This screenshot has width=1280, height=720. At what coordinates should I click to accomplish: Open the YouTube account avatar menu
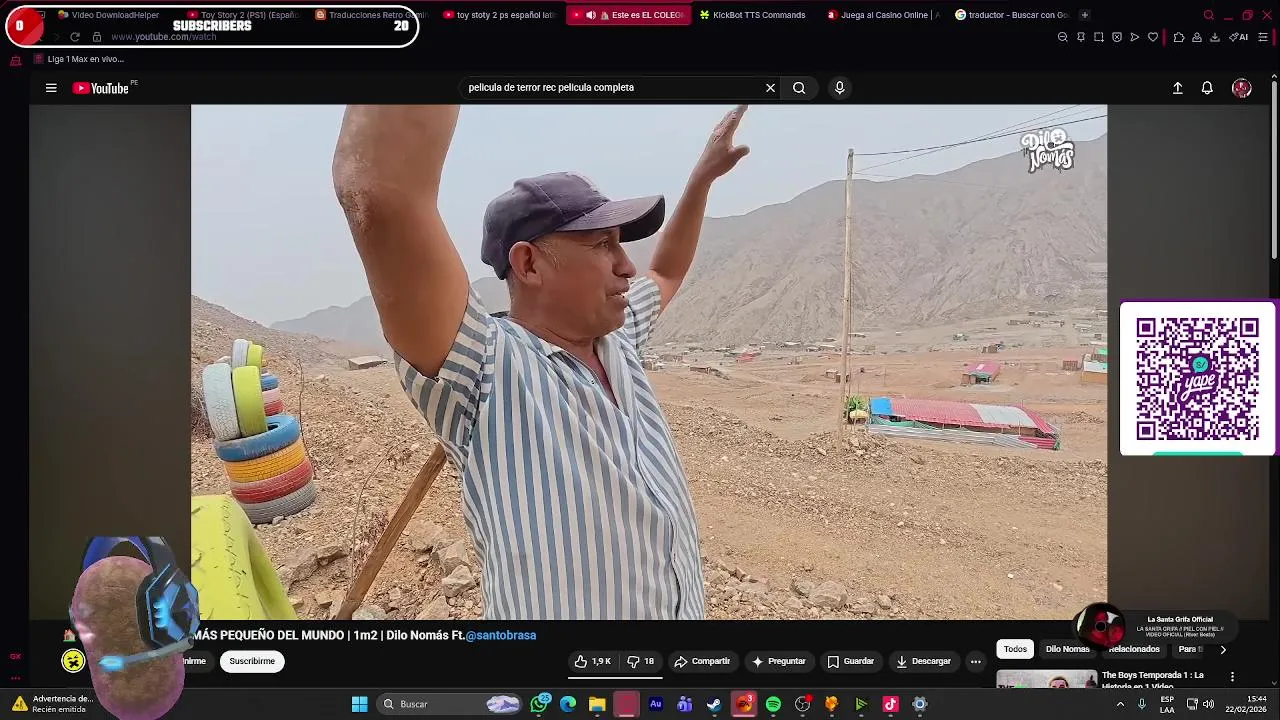(1241, 88)
